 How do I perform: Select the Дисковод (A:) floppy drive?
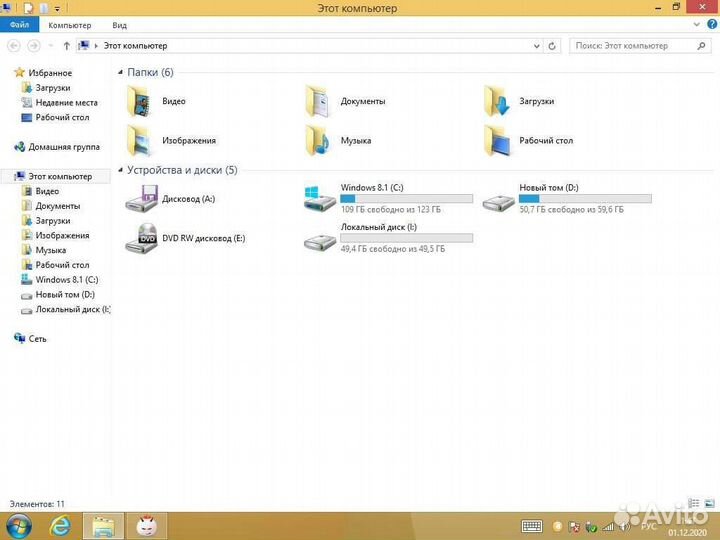click(140, 199)
